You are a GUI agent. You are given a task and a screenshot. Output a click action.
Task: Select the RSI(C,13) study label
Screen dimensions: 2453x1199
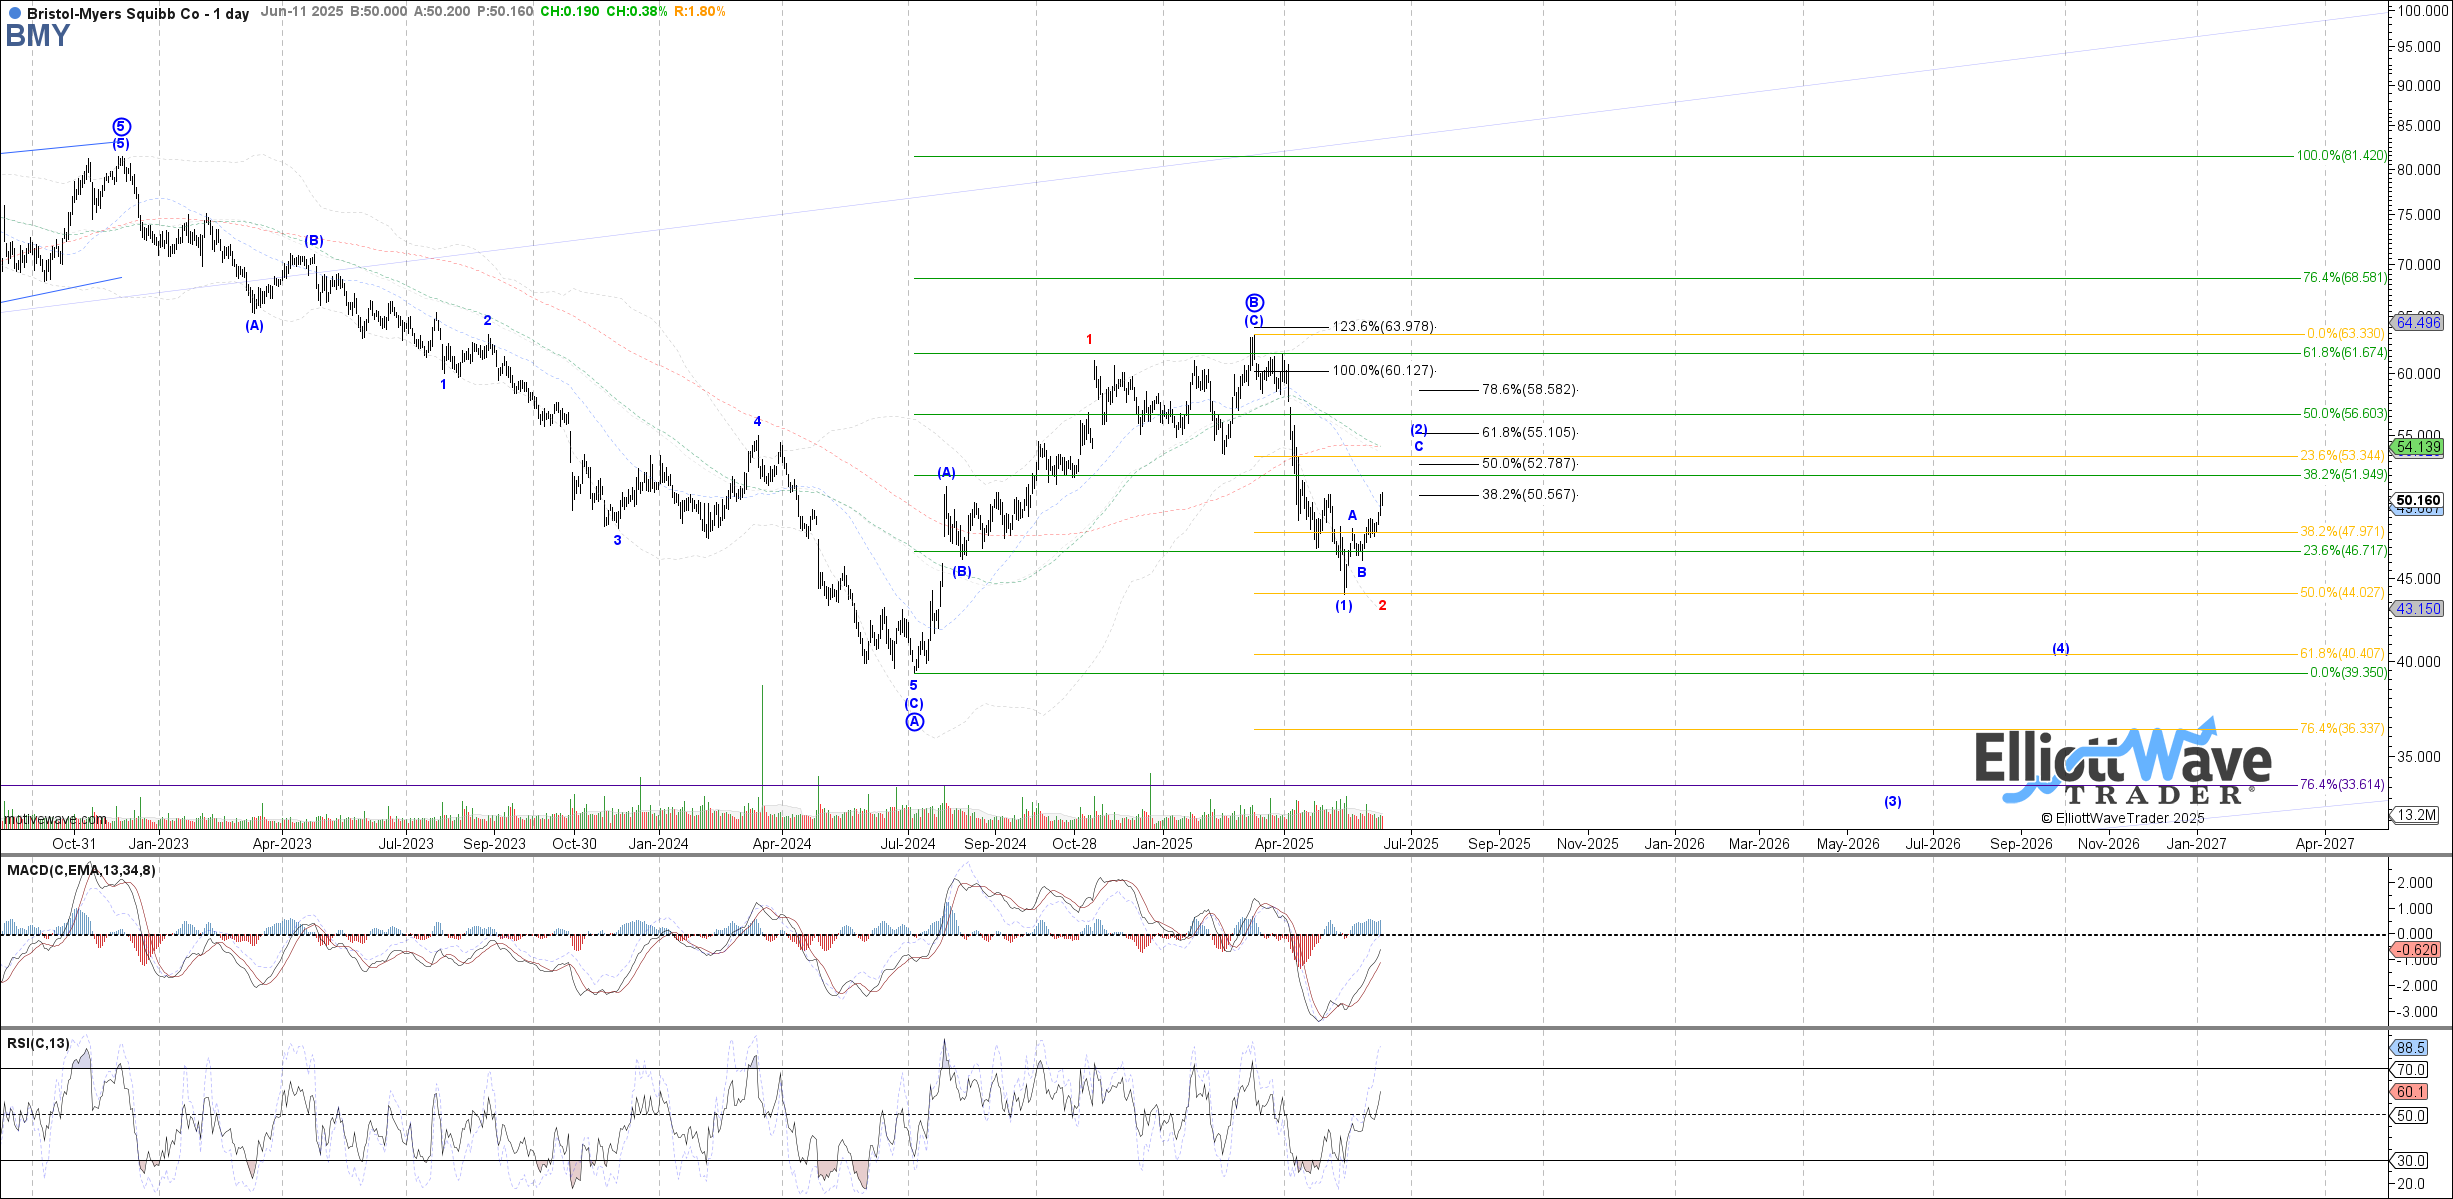pos(38,1043)
